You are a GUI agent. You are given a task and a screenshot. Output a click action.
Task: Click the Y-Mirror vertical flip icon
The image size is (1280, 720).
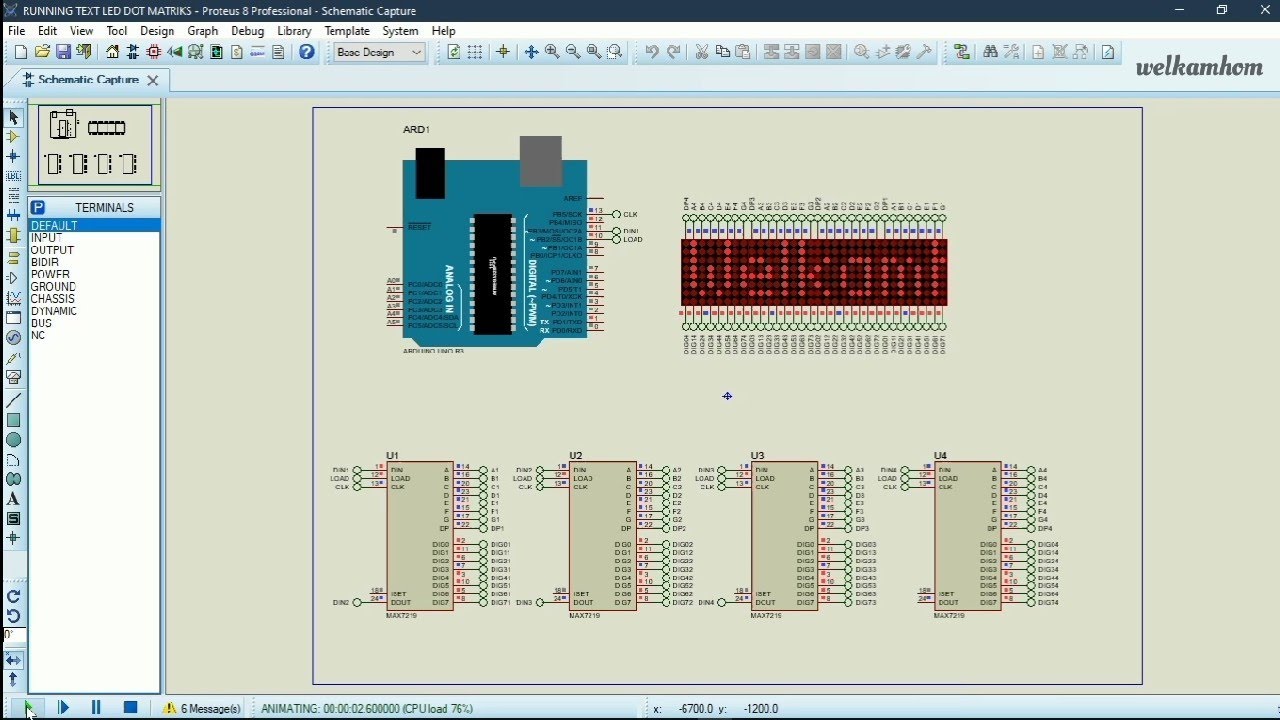[x=13, y=680]
